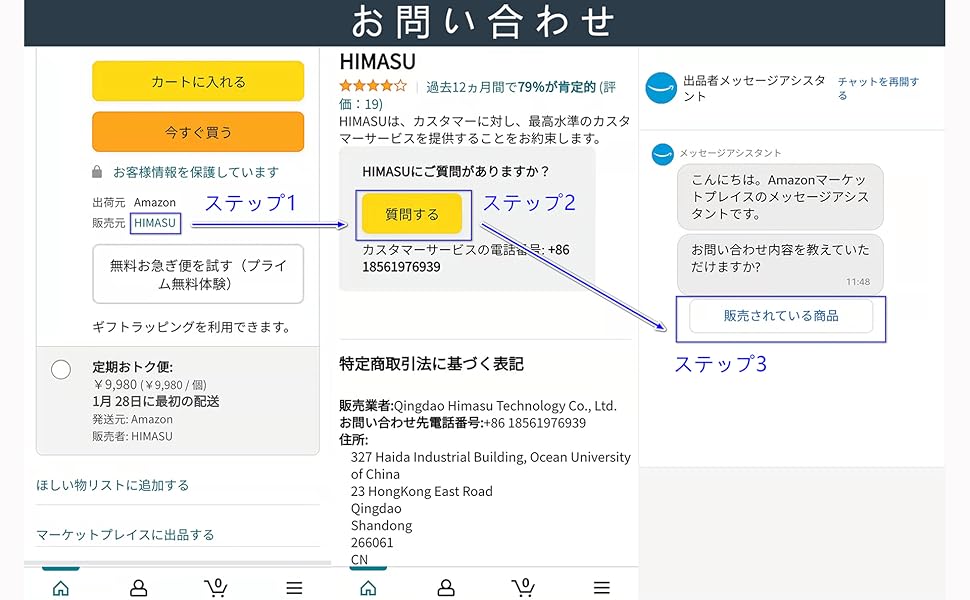Image resolution: width=970 pixels, height=600 pixels.
Task: Tap Home icon in middle panel nav bar
Action: (x=368, y=588)
